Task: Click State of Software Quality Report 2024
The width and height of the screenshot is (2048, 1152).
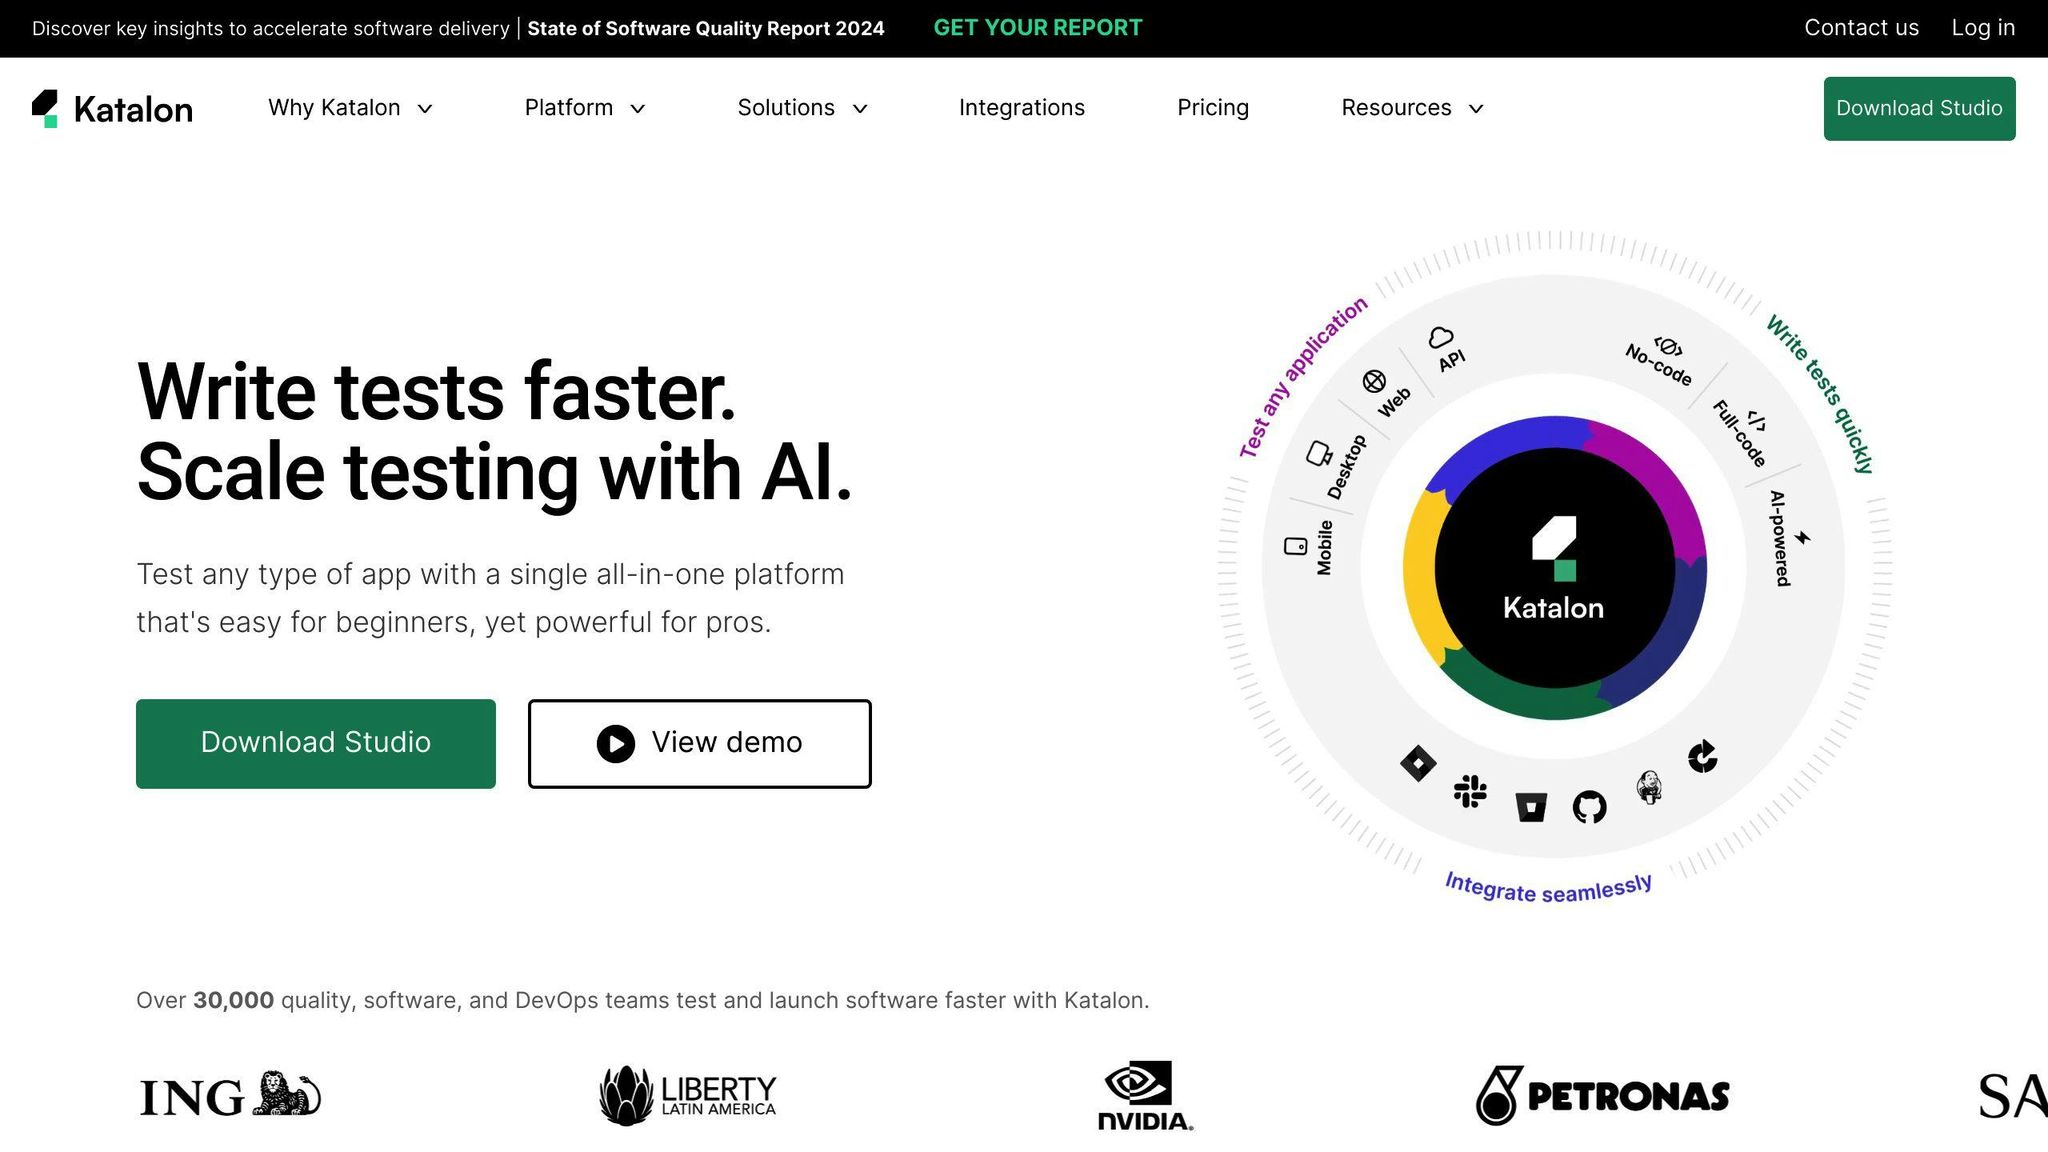Action: 706,29
